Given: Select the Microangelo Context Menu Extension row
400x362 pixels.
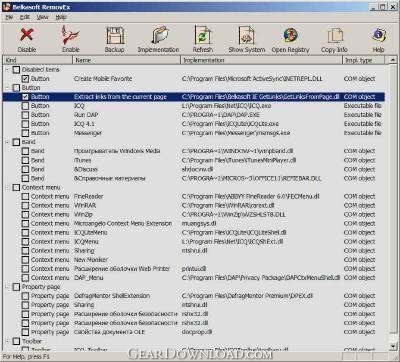Looking at the screenshot, I should pyautogui.click(x=193, y=224).
